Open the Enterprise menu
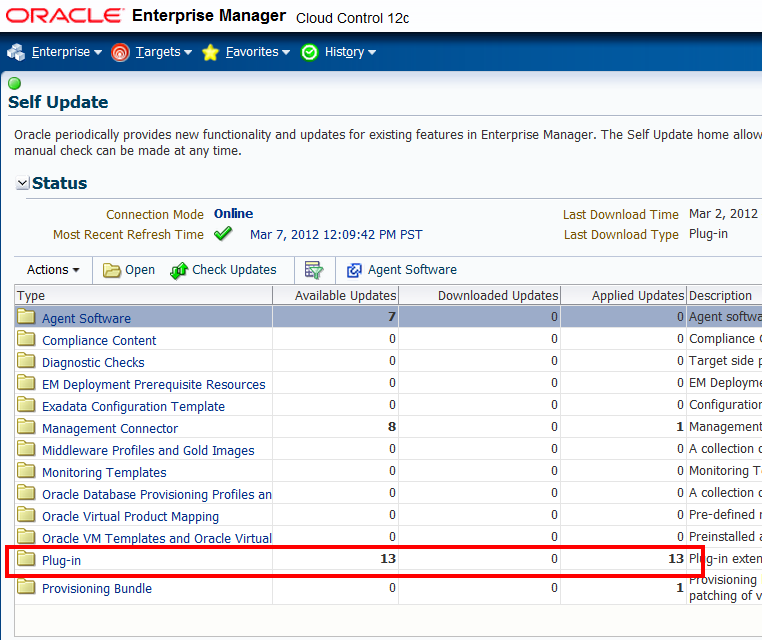 (x=67, y=52)
